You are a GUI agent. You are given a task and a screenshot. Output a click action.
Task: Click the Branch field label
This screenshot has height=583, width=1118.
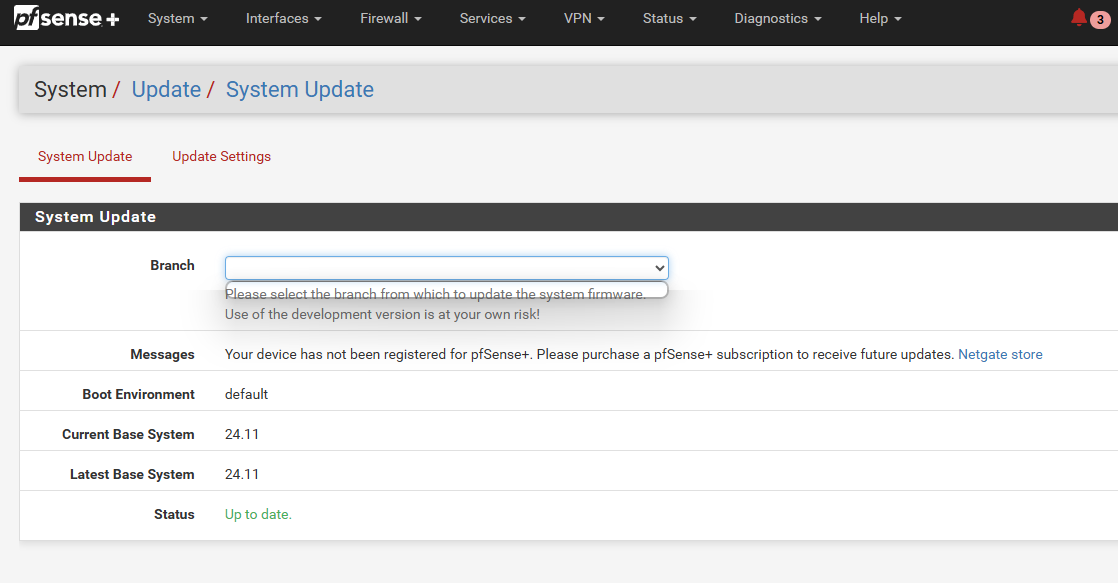172,265
